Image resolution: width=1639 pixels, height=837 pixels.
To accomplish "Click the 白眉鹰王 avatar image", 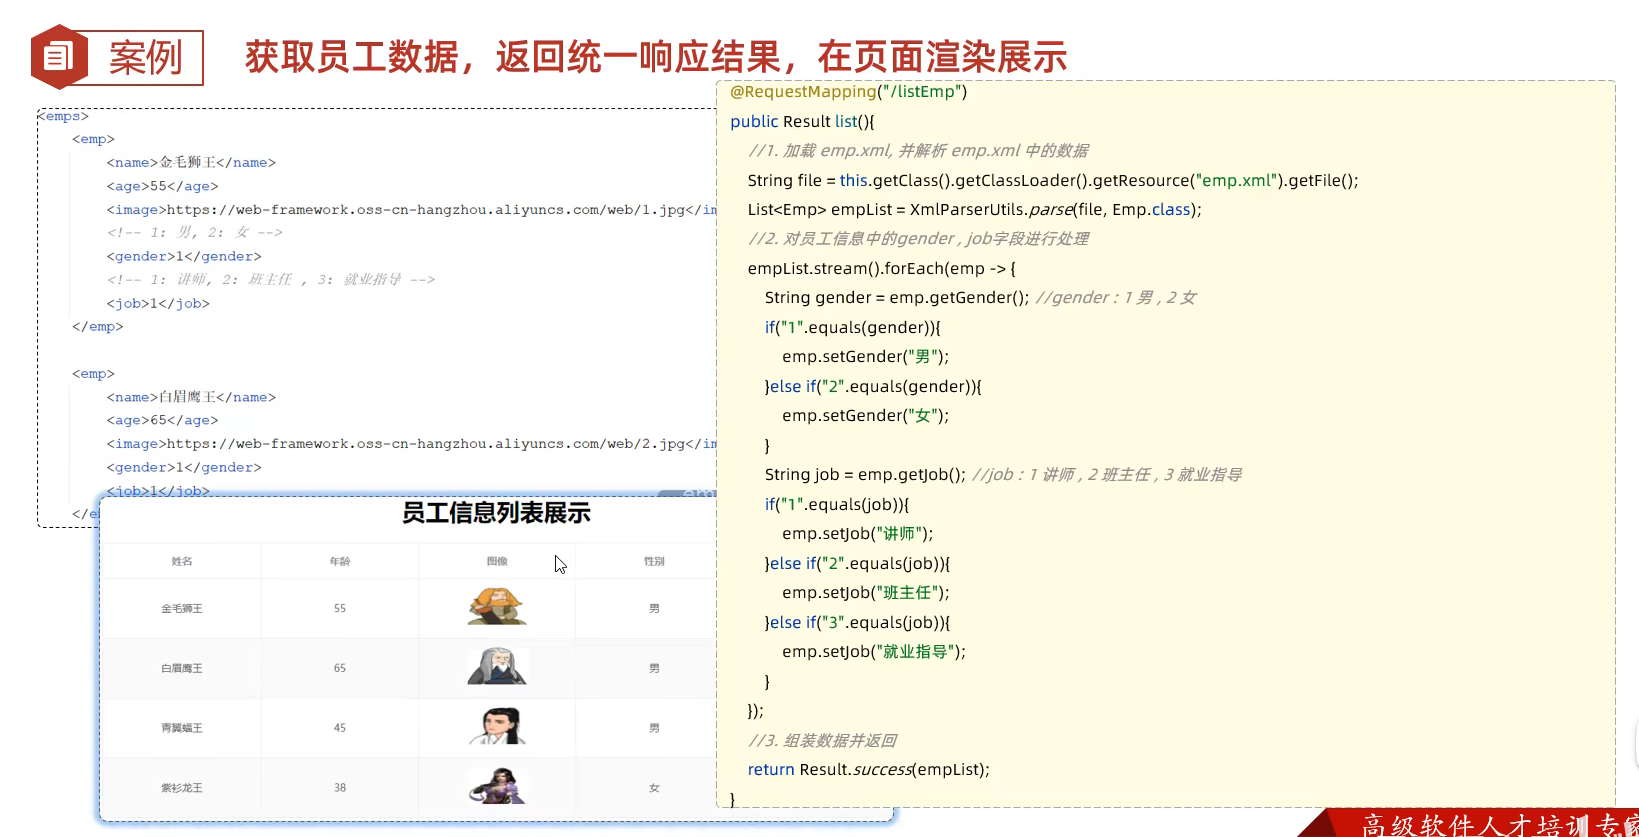I will pos(497,667).
